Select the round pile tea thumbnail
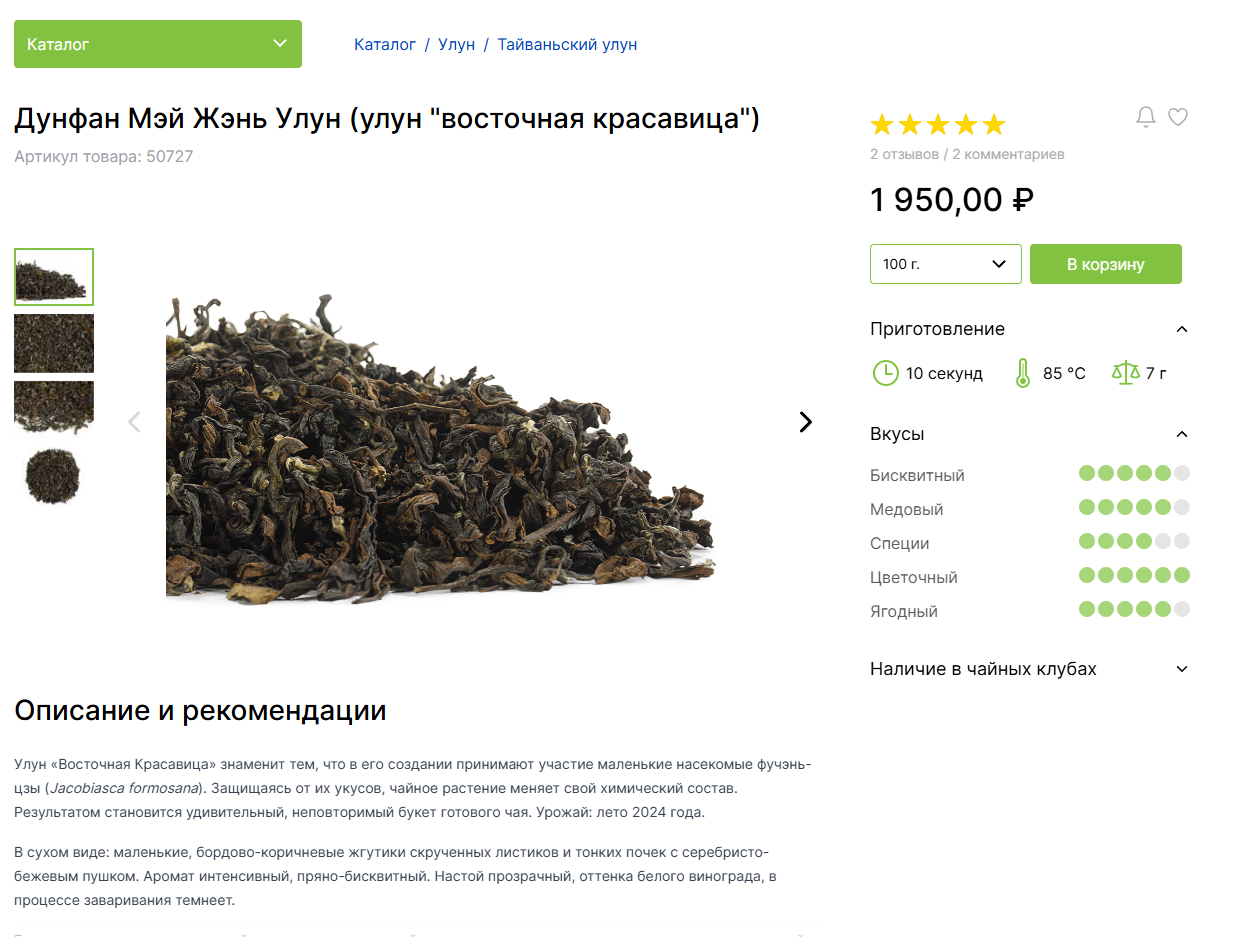 tap(54, 475)
